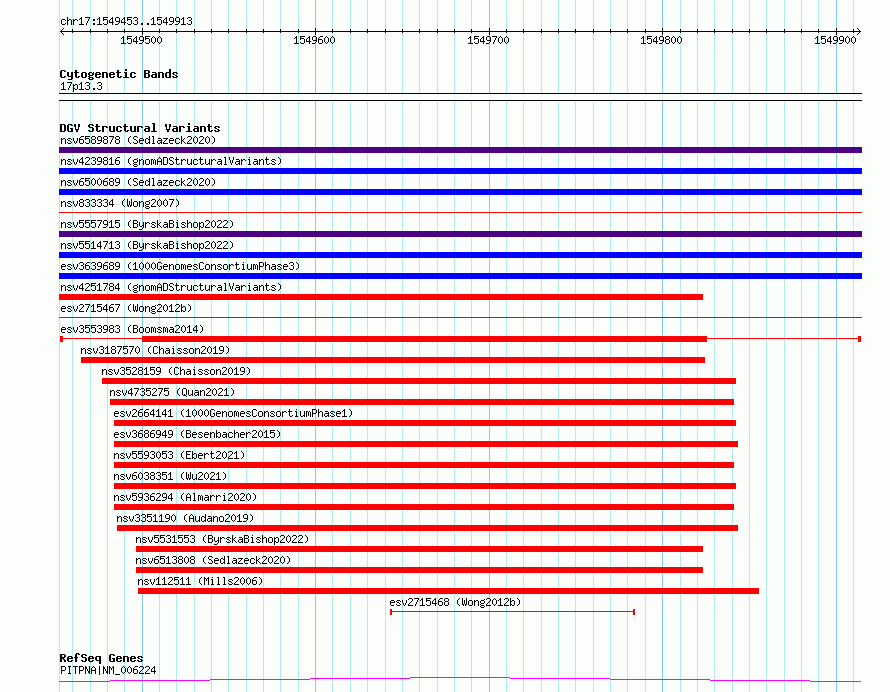Click ruler position 1549600

tap(314, 40)
